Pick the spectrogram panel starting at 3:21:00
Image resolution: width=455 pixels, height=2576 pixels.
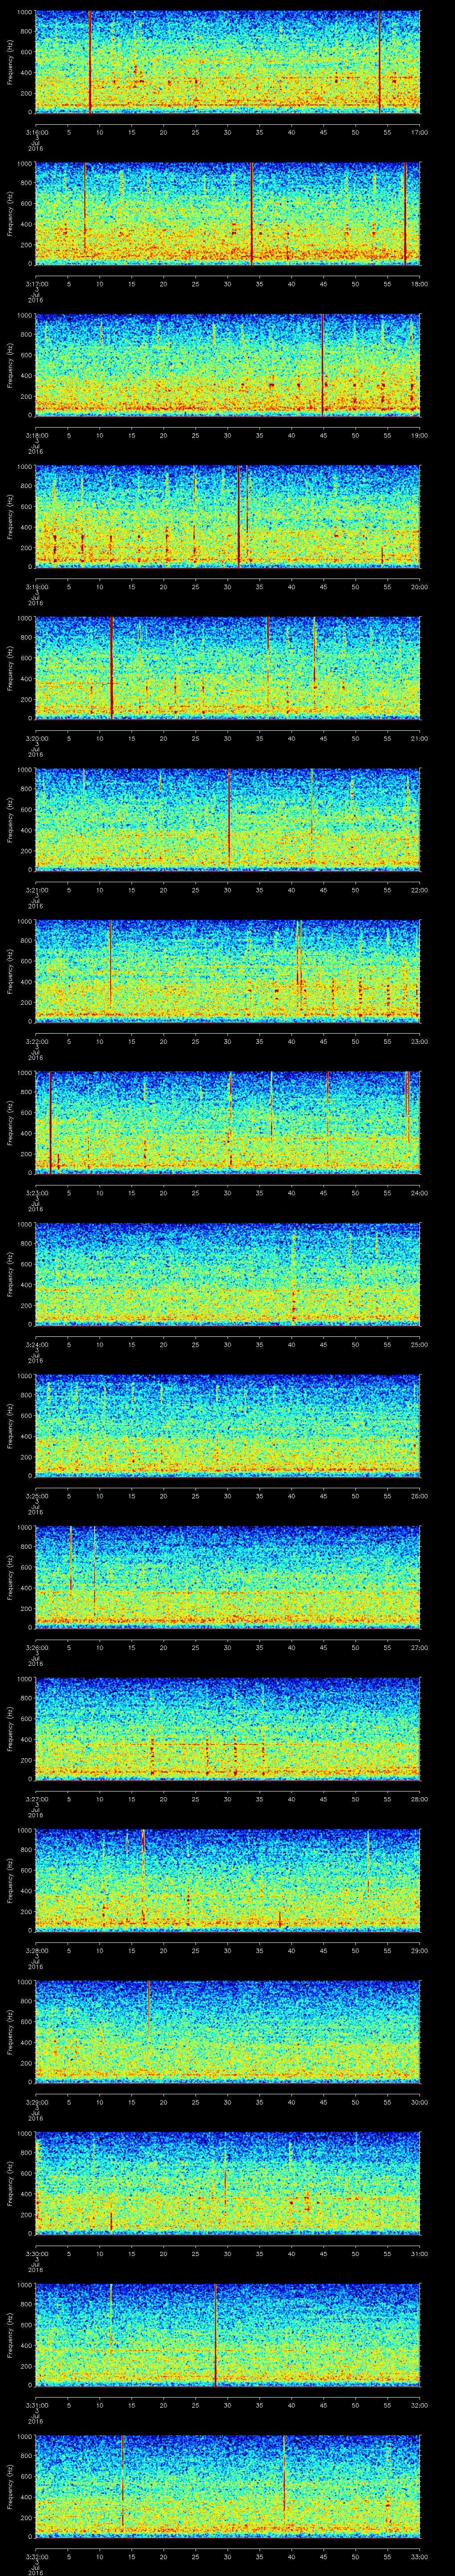tap(227, 820)
